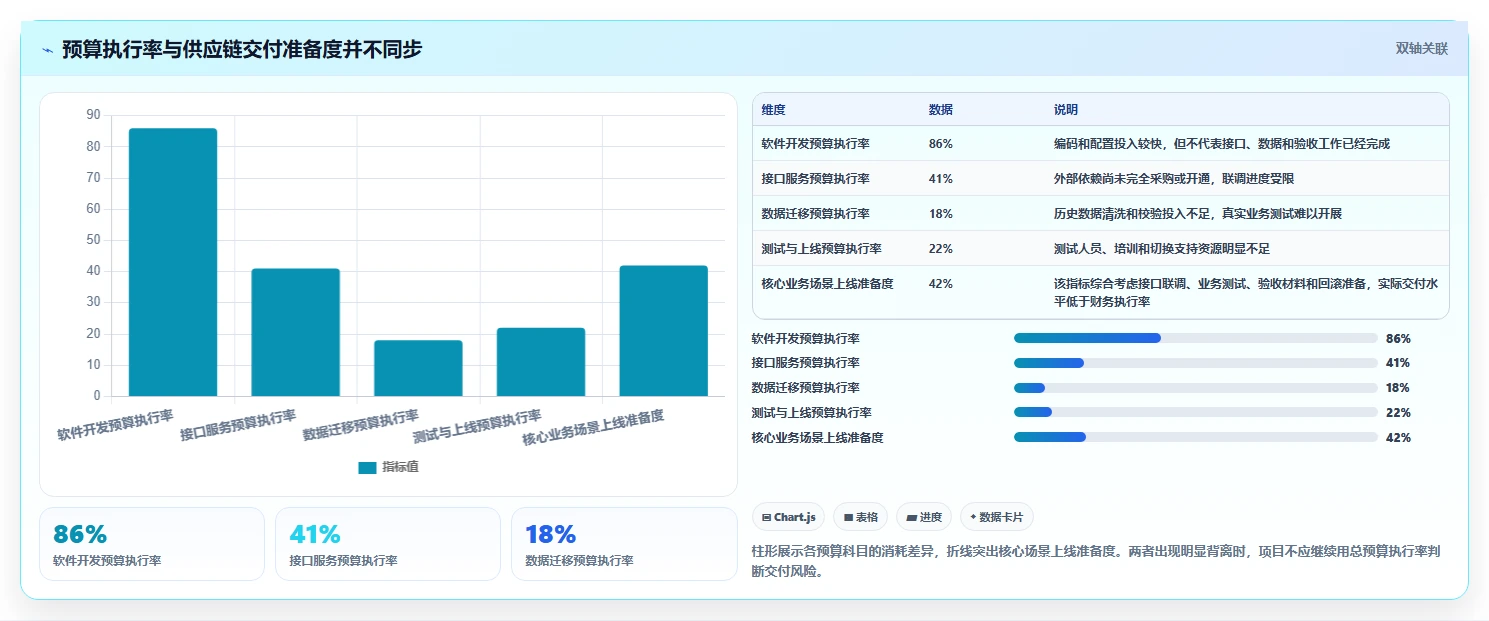Open the 18% 数据迁移预算执行率 KPI card

(x=624, y=544)
